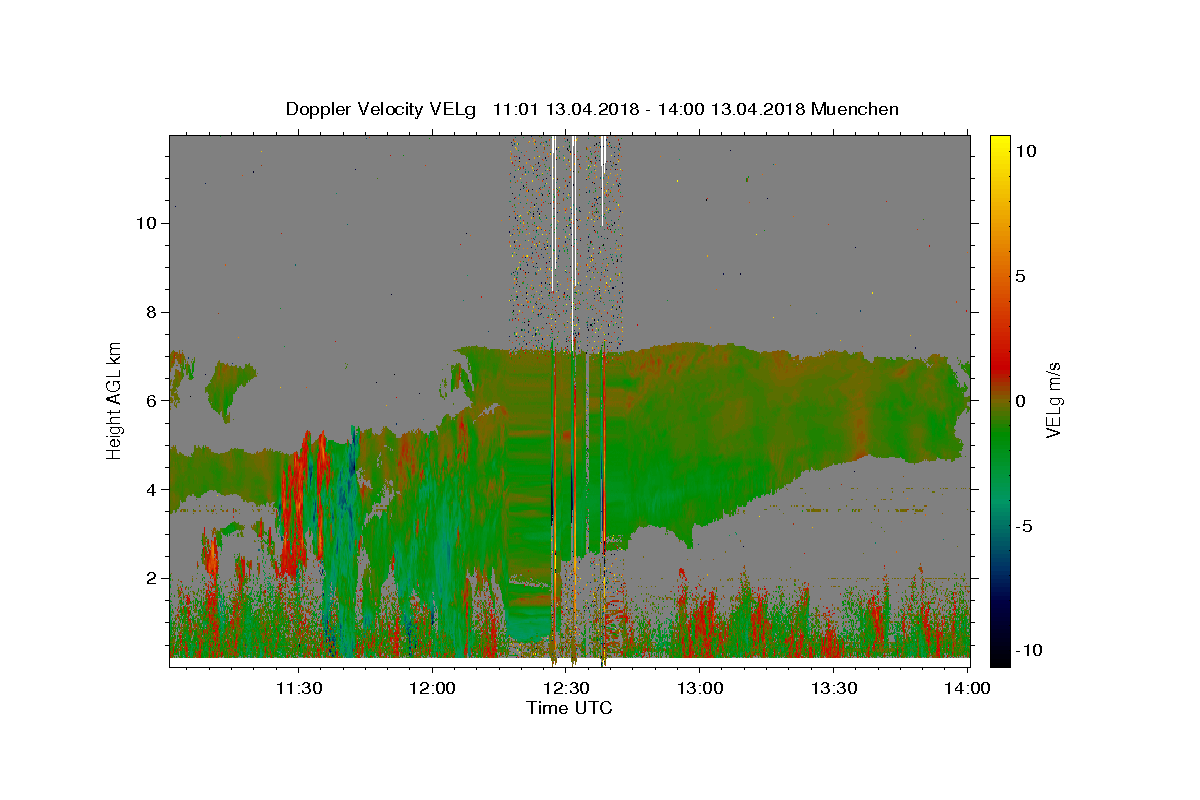
Task: Click the '12:30' time axis label
Action: [566, 688]
